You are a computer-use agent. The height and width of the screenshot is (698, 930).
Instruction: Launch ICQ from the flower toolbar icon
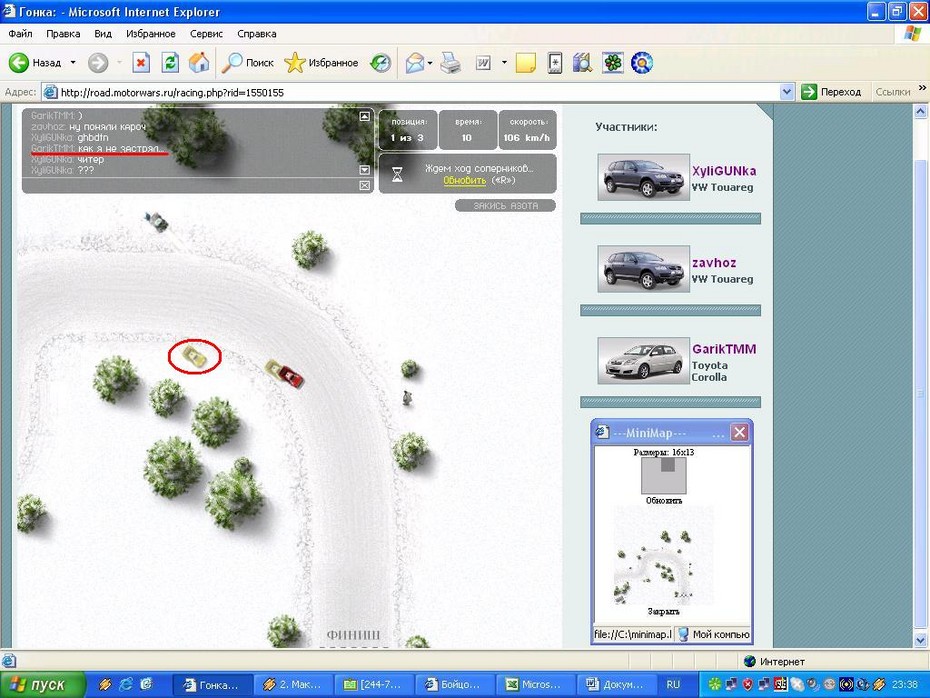point(613,62)
